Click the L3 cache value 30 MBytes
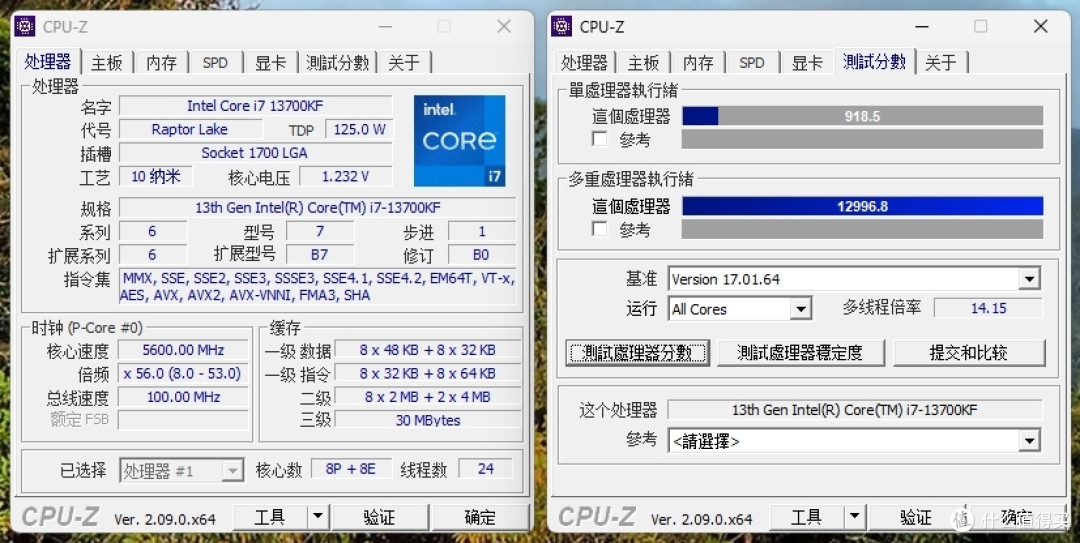The height and width of the screenshot is (543, 1080). pos(428,420)
